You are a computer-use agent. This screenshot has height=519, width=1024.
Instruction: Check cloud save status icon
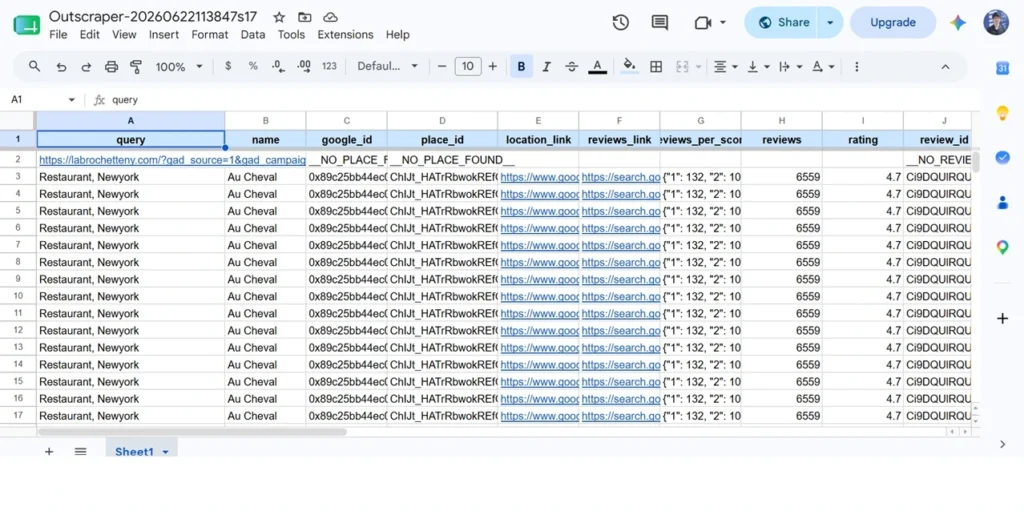330,17
